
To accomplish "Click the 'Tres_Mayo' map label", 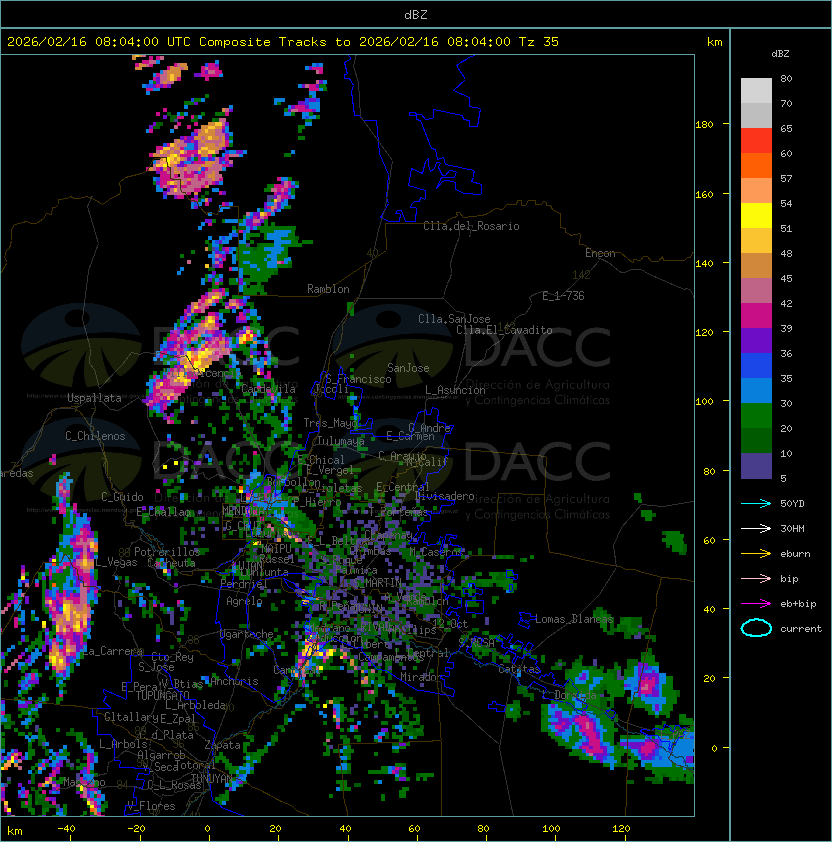I will coord(330,423).
